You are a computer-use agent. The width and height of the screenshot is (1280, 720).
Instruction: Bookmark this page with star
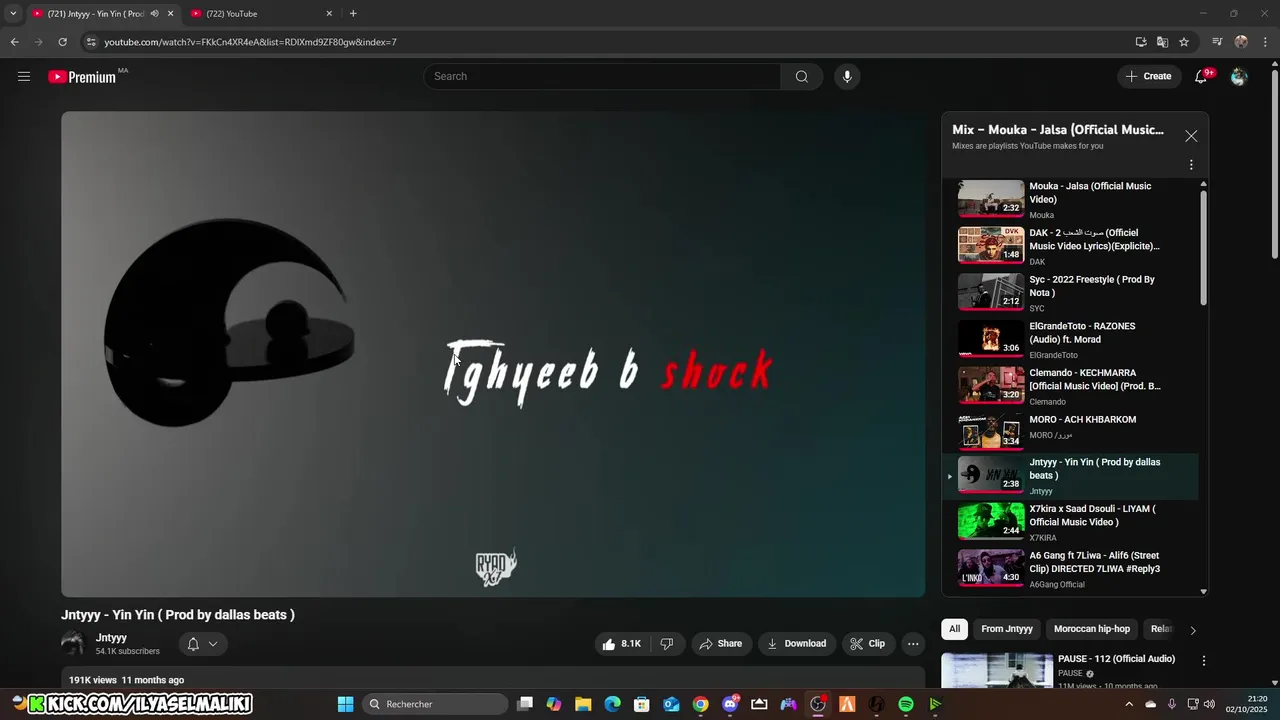click(1184, 42)
